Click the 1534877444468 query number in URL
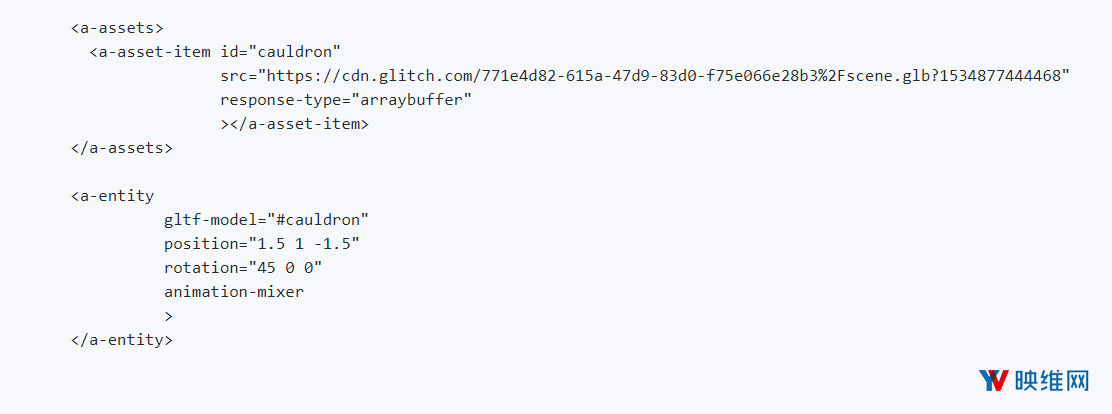 (x=1001, y=76)
